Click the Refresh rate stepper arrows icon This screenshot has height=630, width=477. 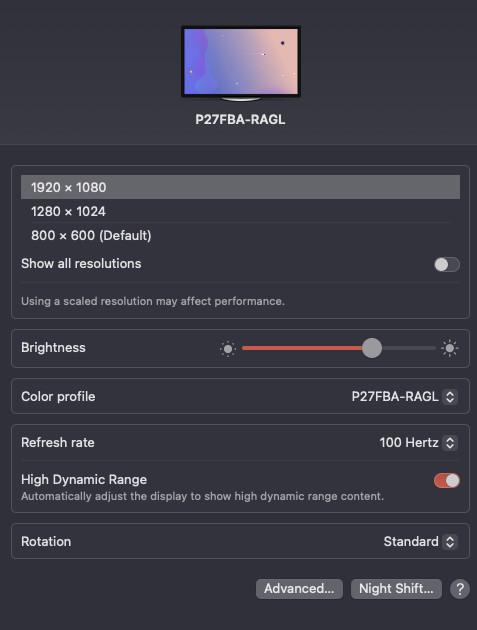(x=450, y=443)
